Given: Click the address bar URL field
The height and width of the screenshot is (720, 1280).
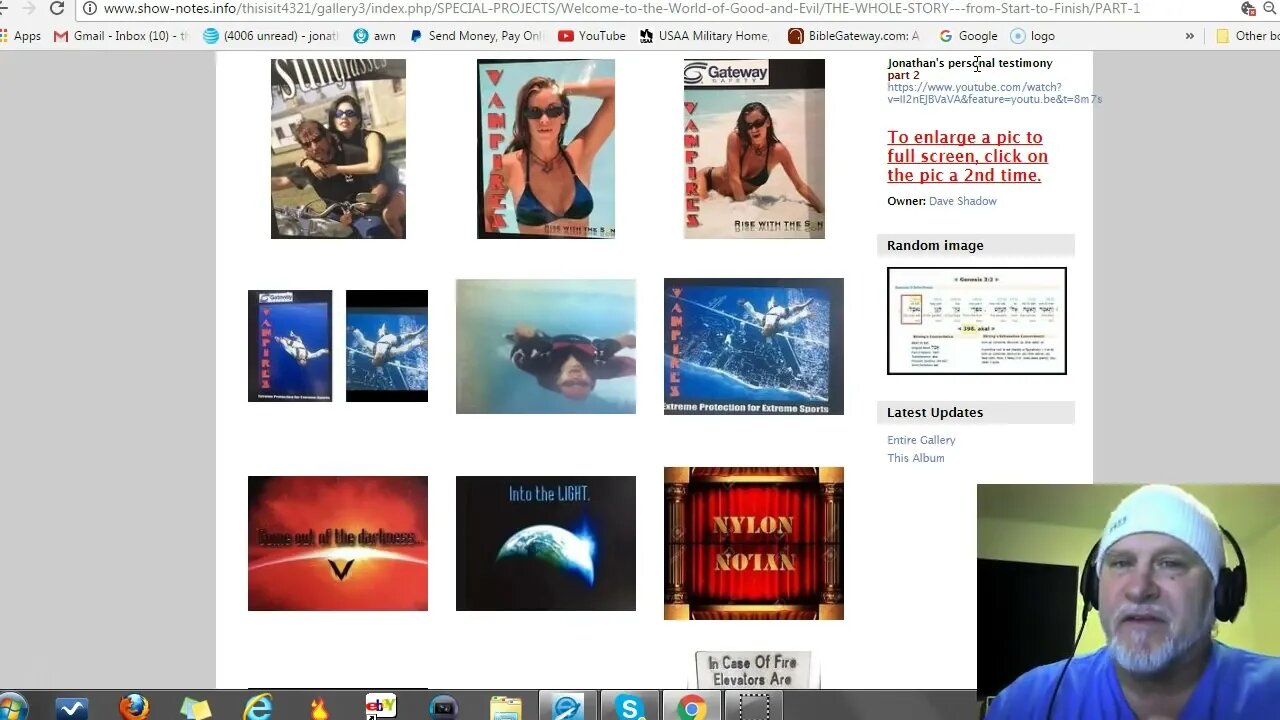Looking at the screenshot, I should pos(620,9).
